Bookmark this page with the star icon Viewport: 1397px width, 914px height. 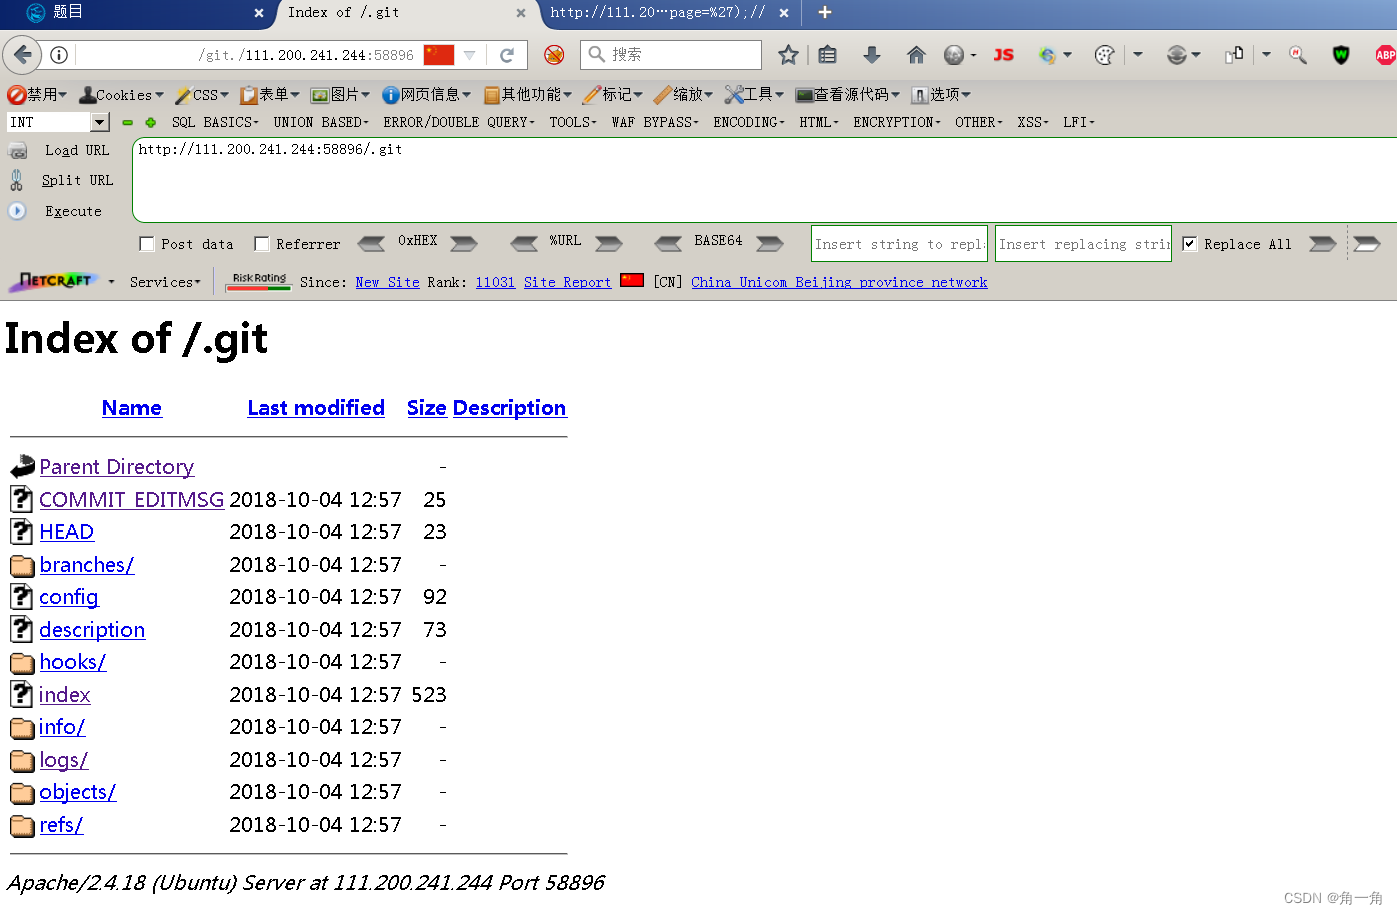coord(788,55)
